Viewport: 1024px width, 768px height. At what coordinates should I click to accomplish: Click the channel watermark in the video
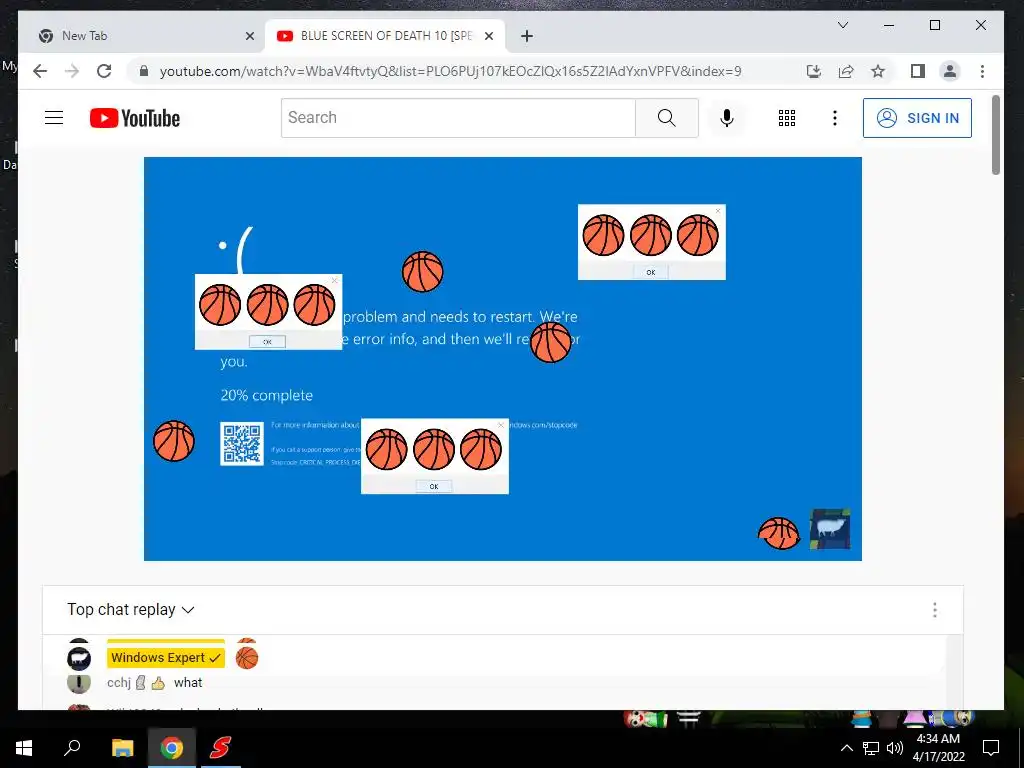(x=829, y=528)
